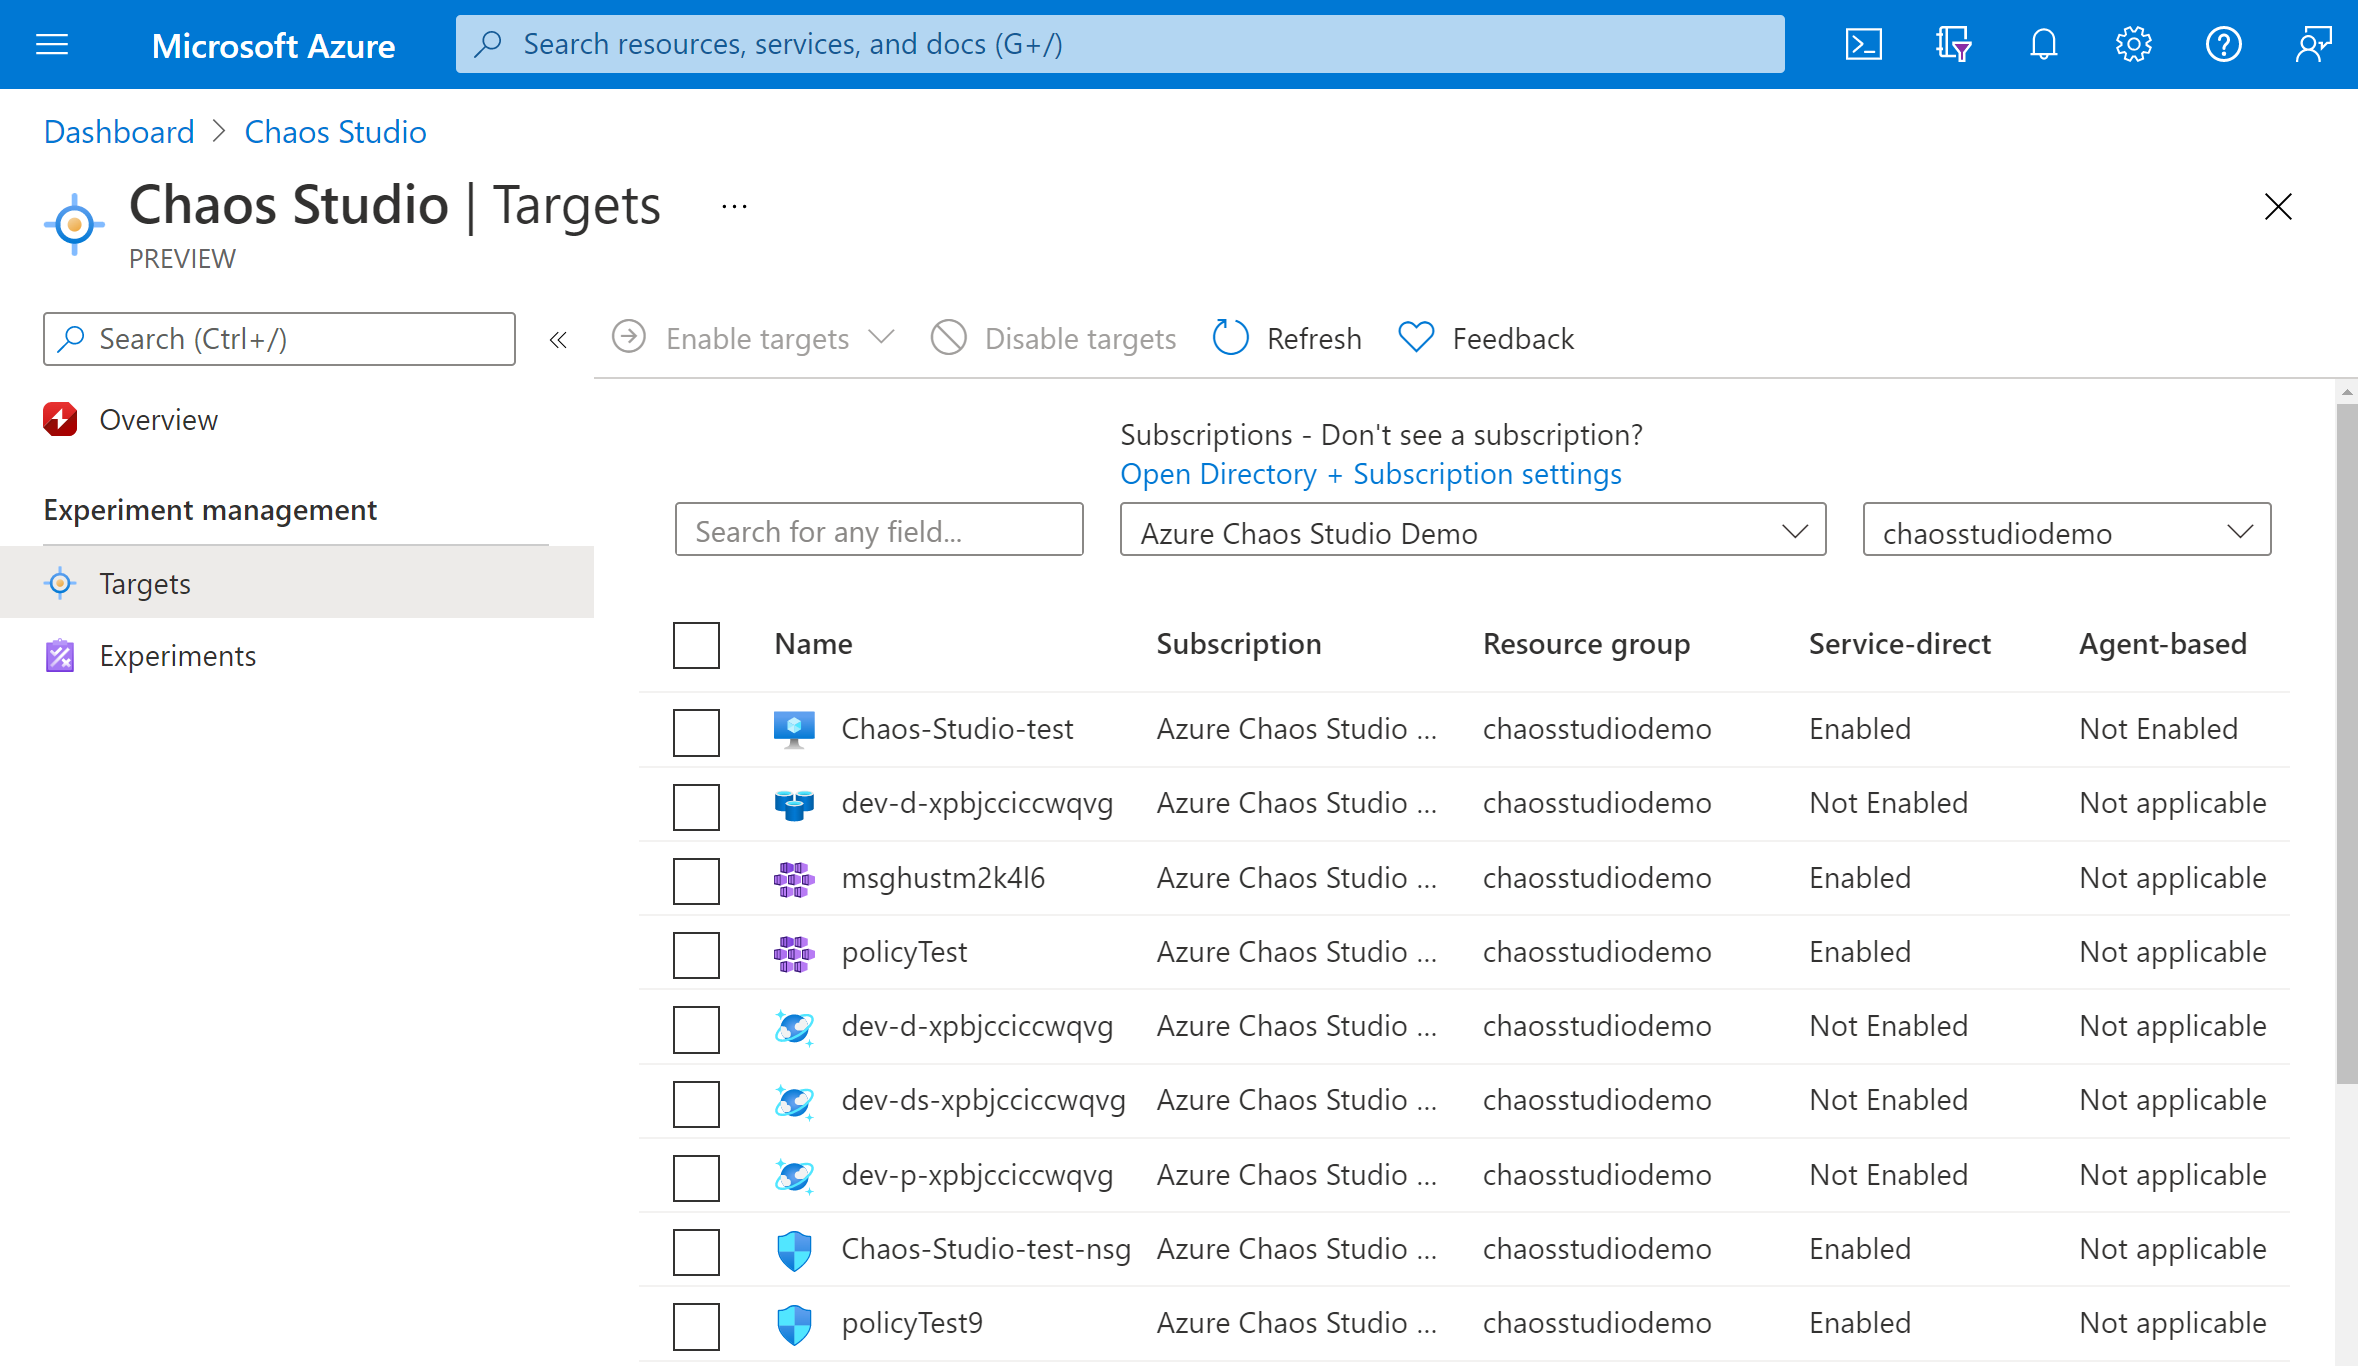Screen dimensions: 2358x1366
Task: Click the Refresh icon button
Action: pos(1229,337)
